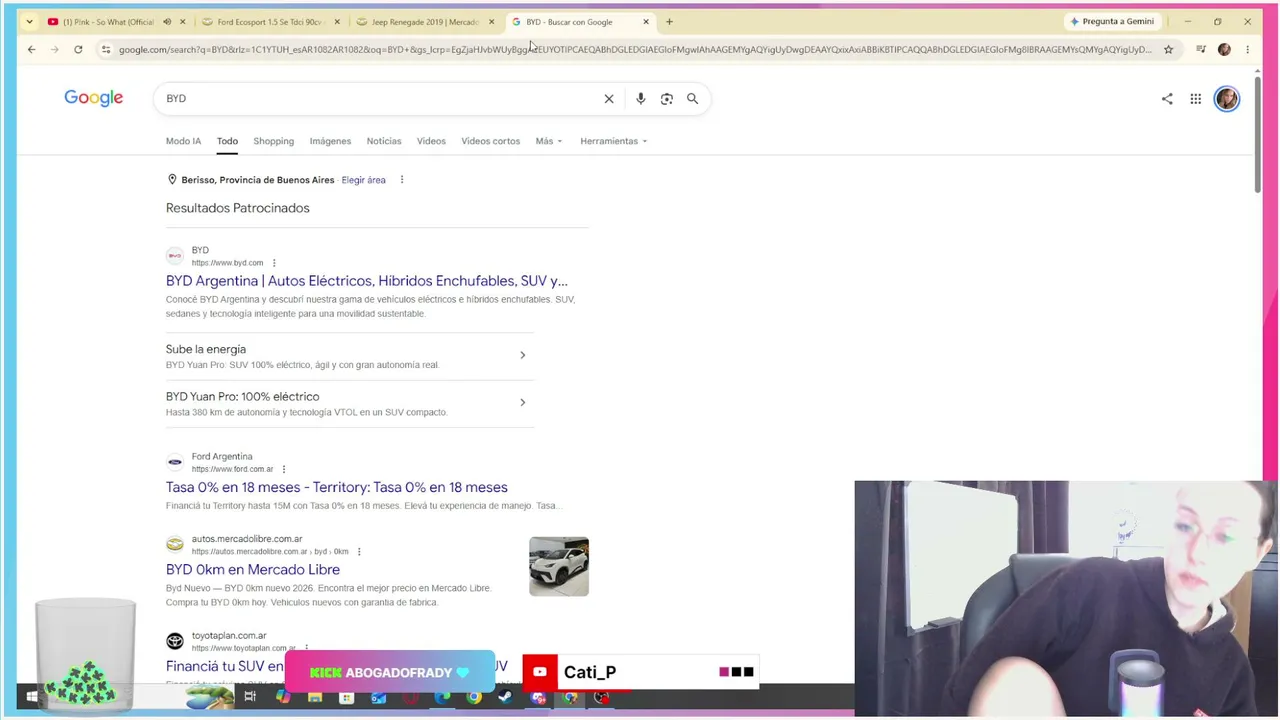Open the Chrome three-dot menu

point(1247,49)
